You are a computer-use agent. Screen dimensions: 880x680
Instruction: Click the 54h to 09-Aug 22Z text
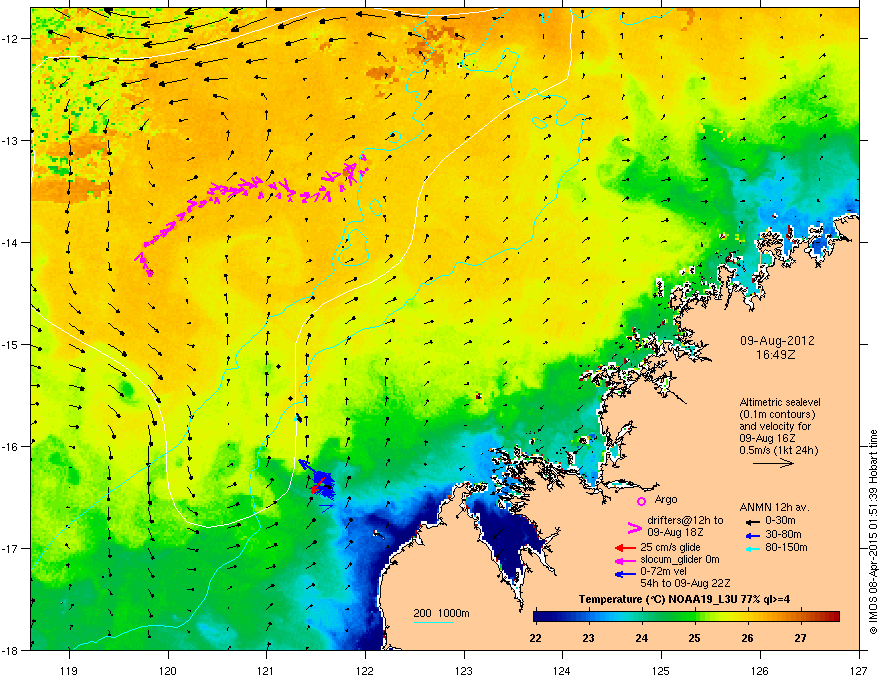(685, 584)
